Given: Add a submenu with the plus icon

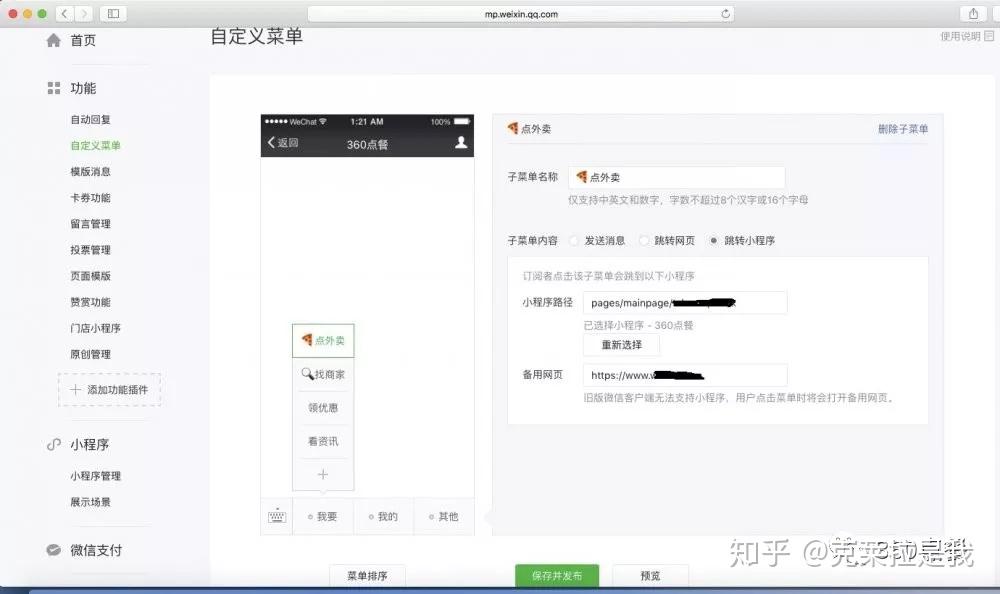Looking at the screenshot, I should click(323, 474).
